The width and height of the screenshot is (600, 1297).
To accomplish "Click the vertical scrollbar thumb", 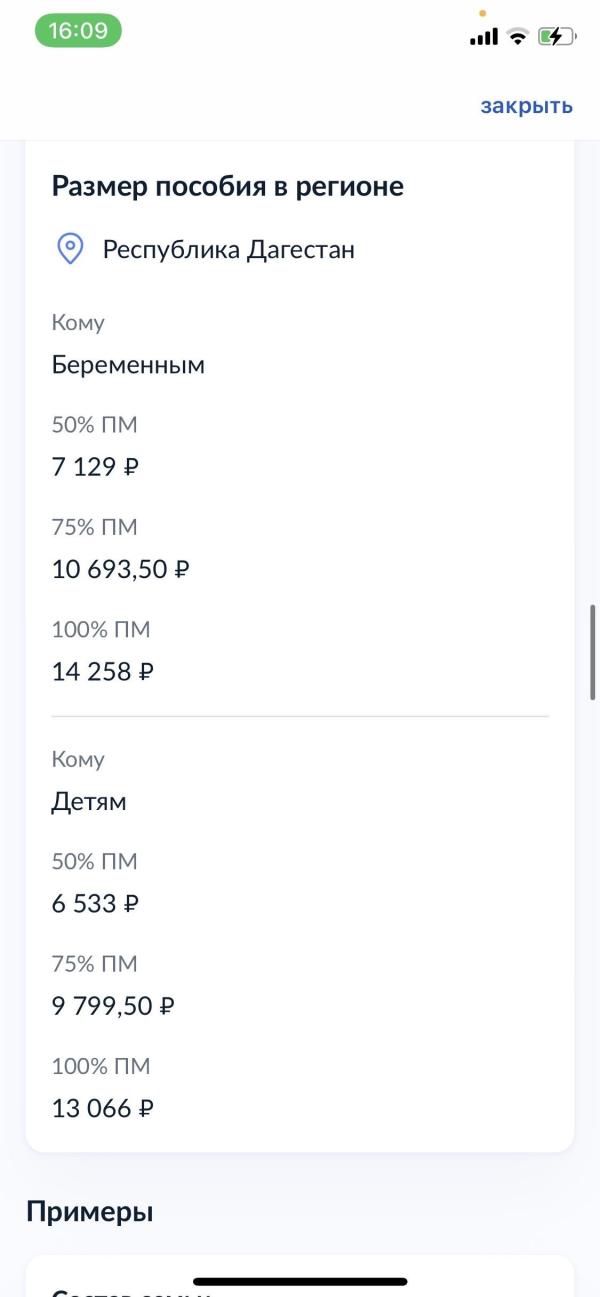I will click(x=593, y=651).
